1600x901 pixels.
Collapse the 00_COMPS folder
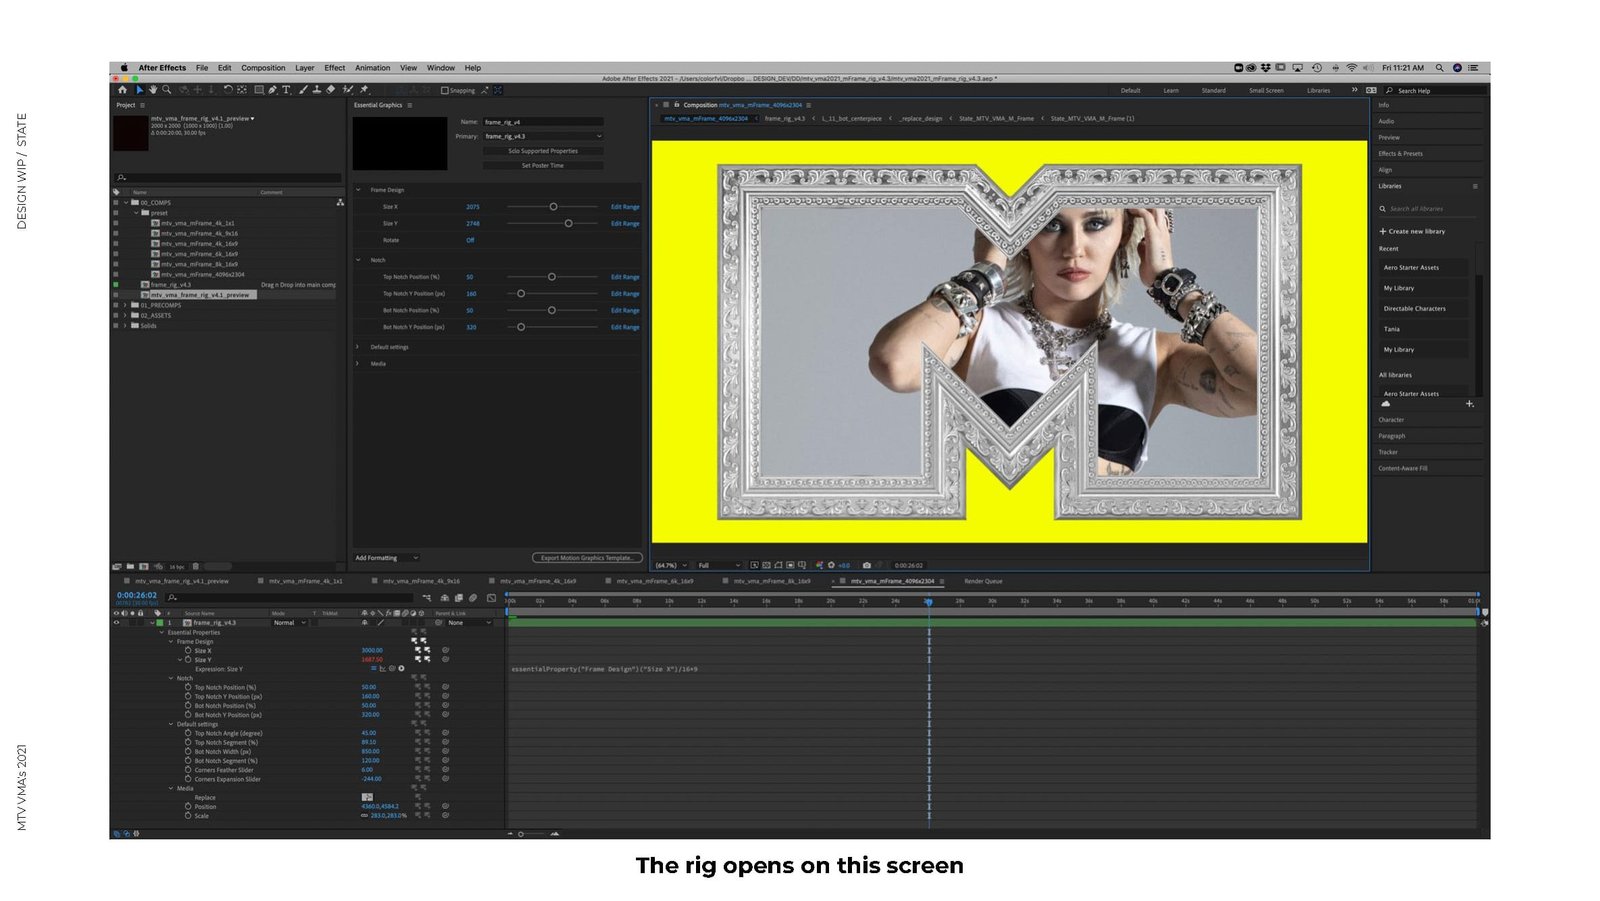pyautogui.click(x=126, y=202)
